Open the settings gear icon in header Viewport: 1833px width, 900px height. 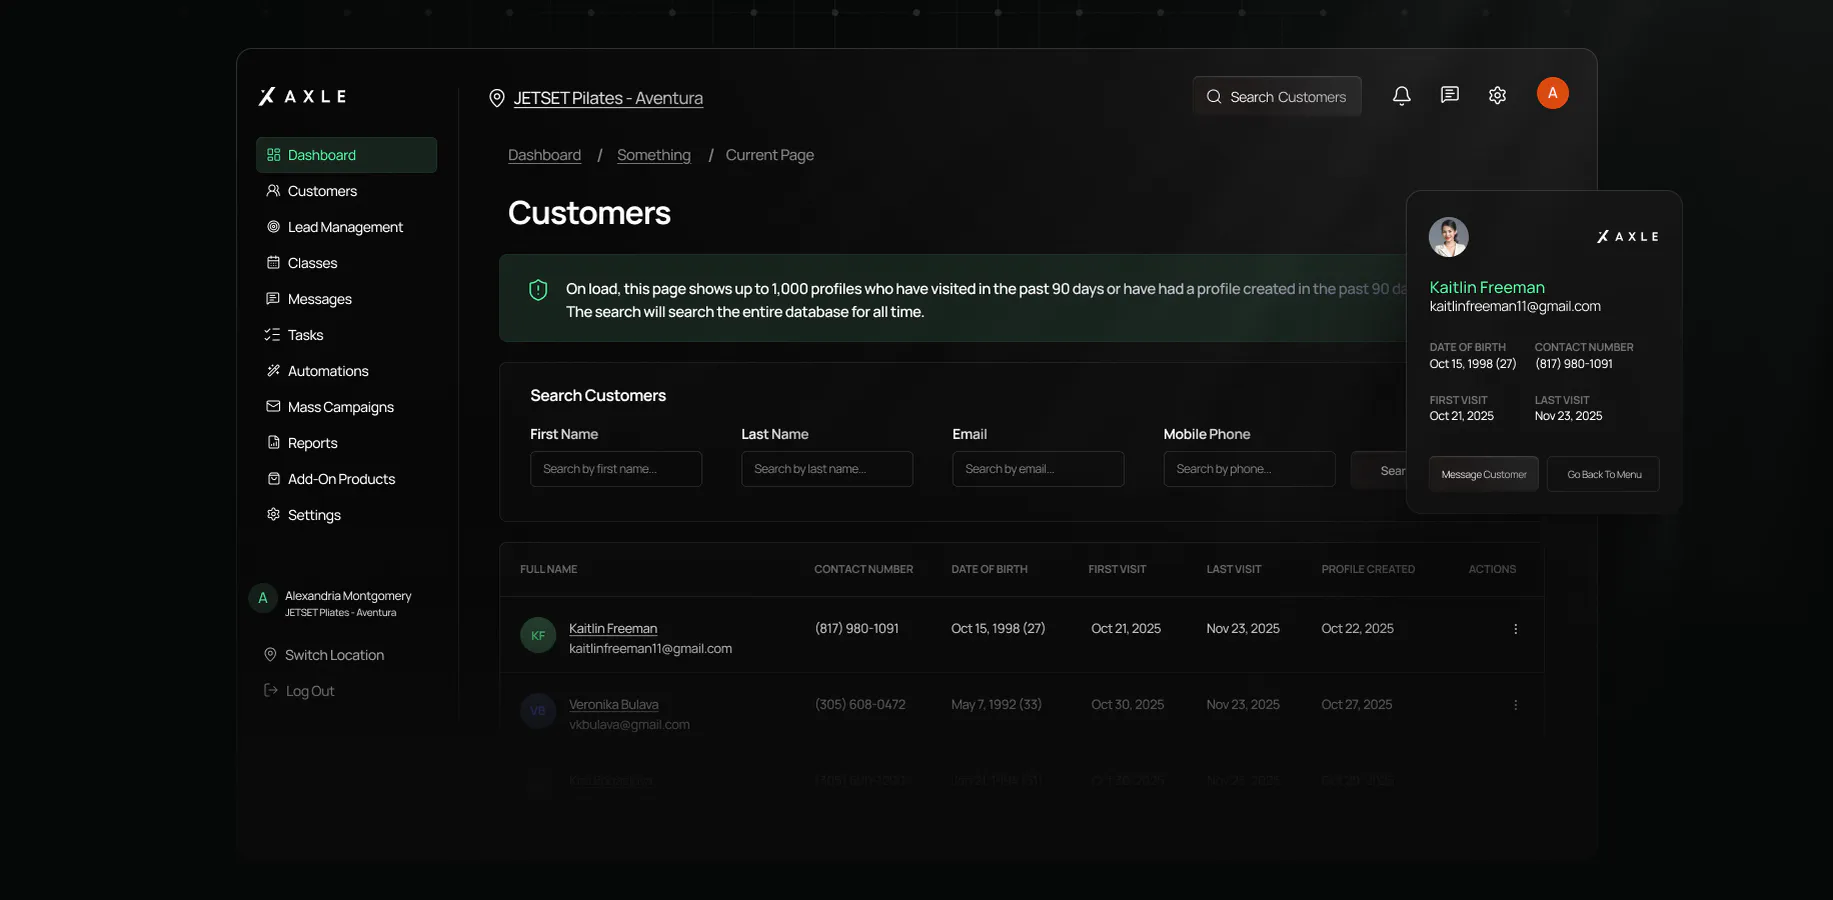(1497, 96)
